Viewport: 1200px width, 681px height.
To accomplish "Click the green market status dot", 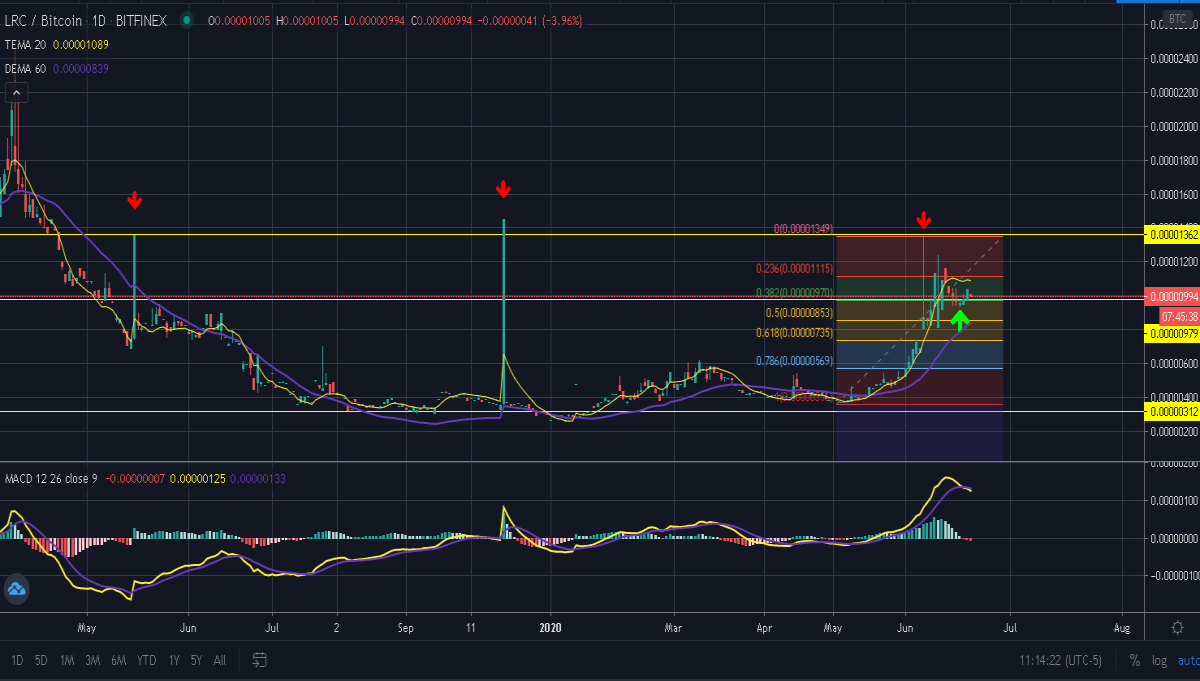I will [x=187, y=20].
